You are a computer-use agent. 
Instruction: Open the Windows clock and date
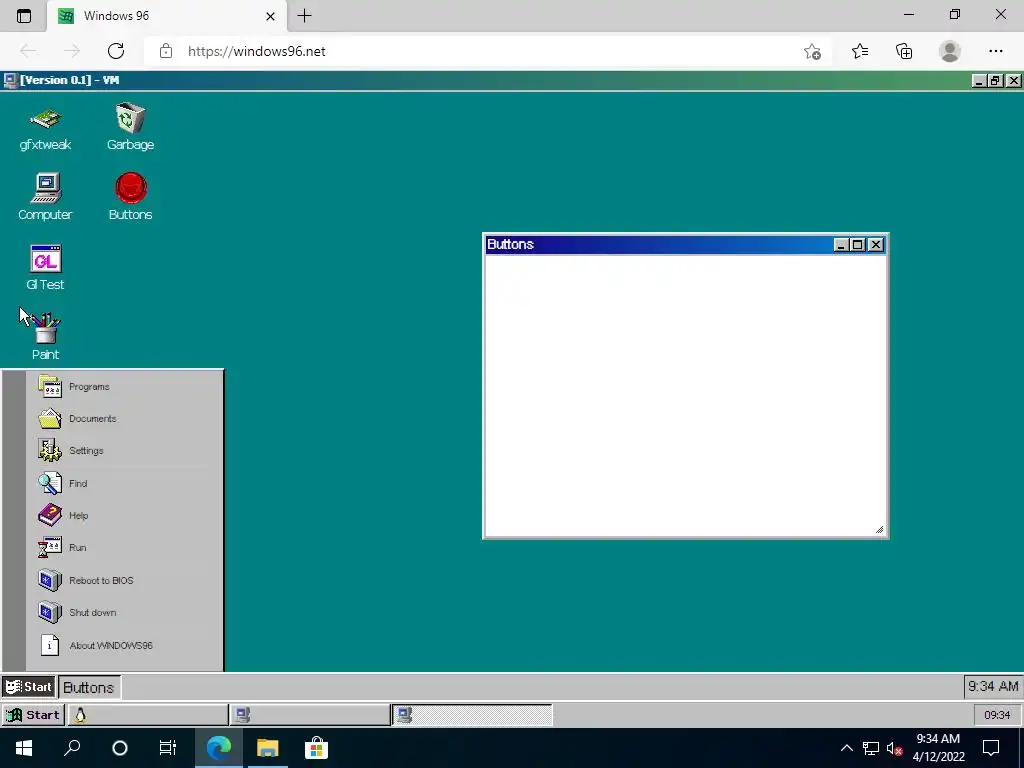pyautogui.click(x=938, y=748)
